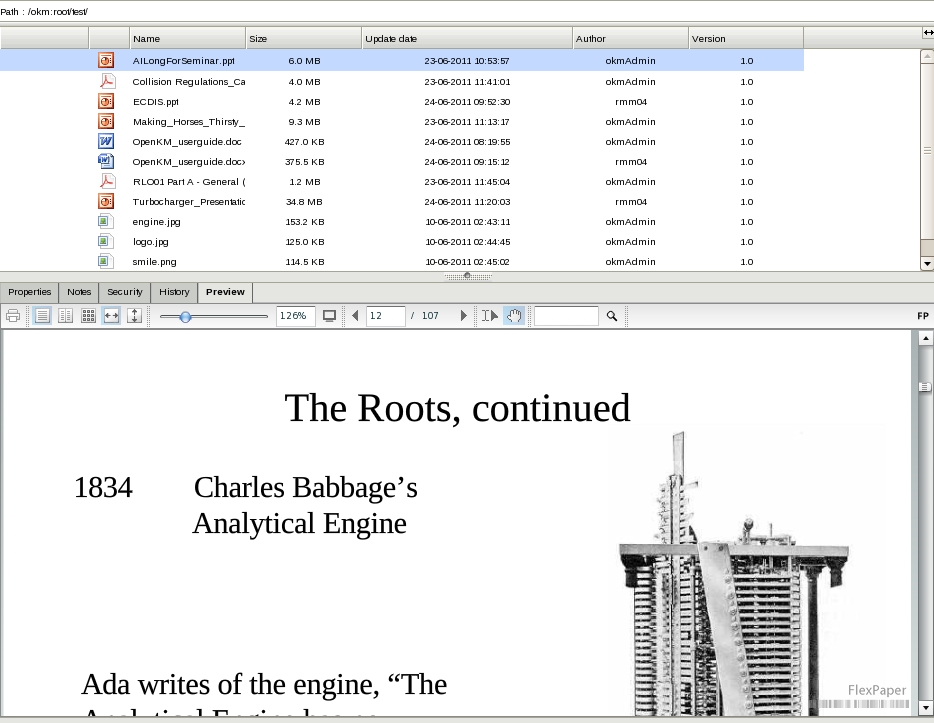934x723 pixels.
Task: Collapse the file list with the divider handle
Action: [x=466, y=275]
